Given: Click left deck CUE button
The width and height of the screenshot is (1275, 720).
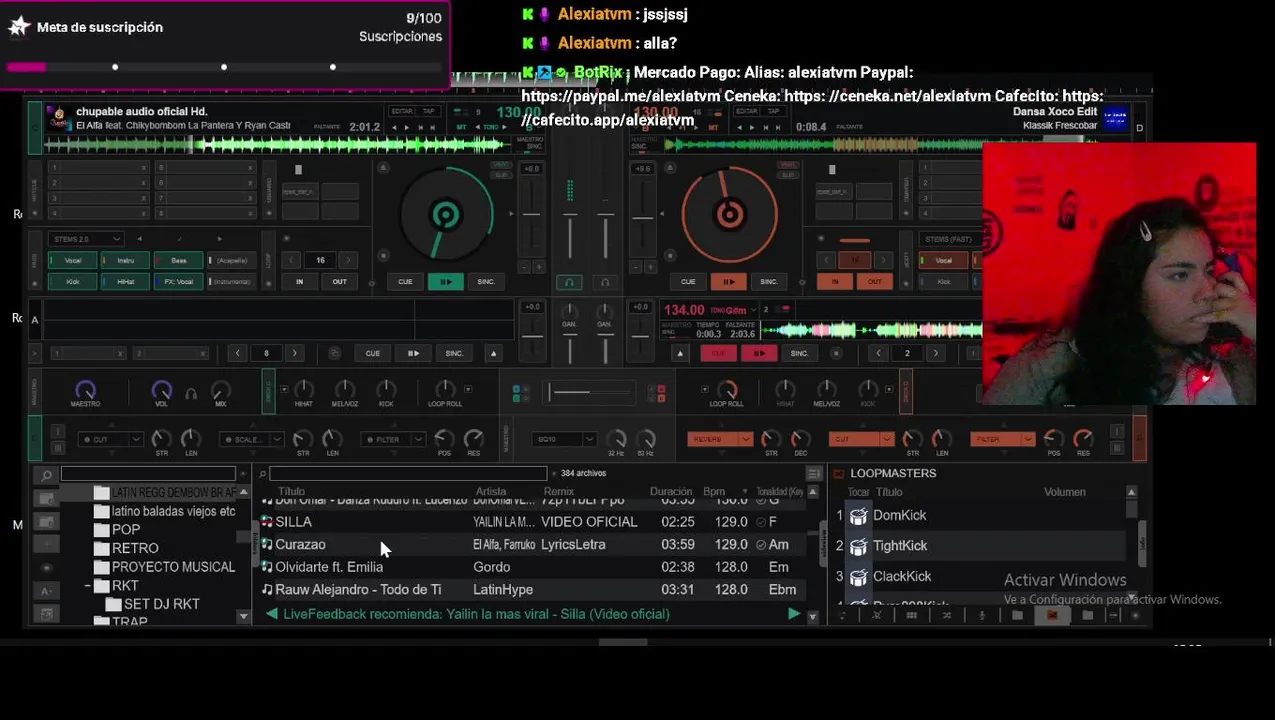Looking at the screenshot, I should [x=405, y=282].
